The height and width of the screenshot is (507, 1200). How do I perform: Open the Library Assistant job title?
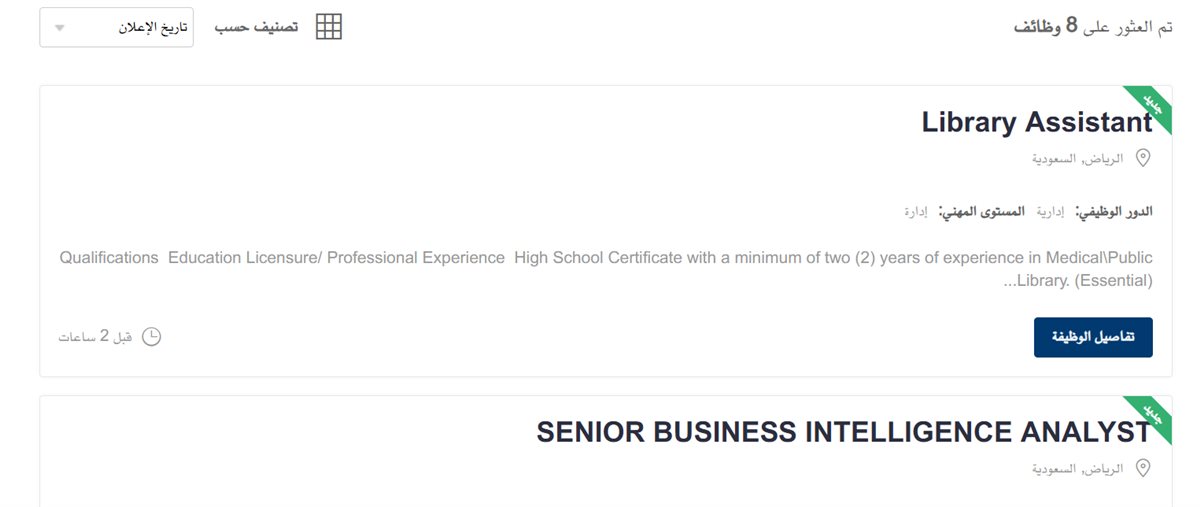pyautogui.click(x=1037, y=122)
